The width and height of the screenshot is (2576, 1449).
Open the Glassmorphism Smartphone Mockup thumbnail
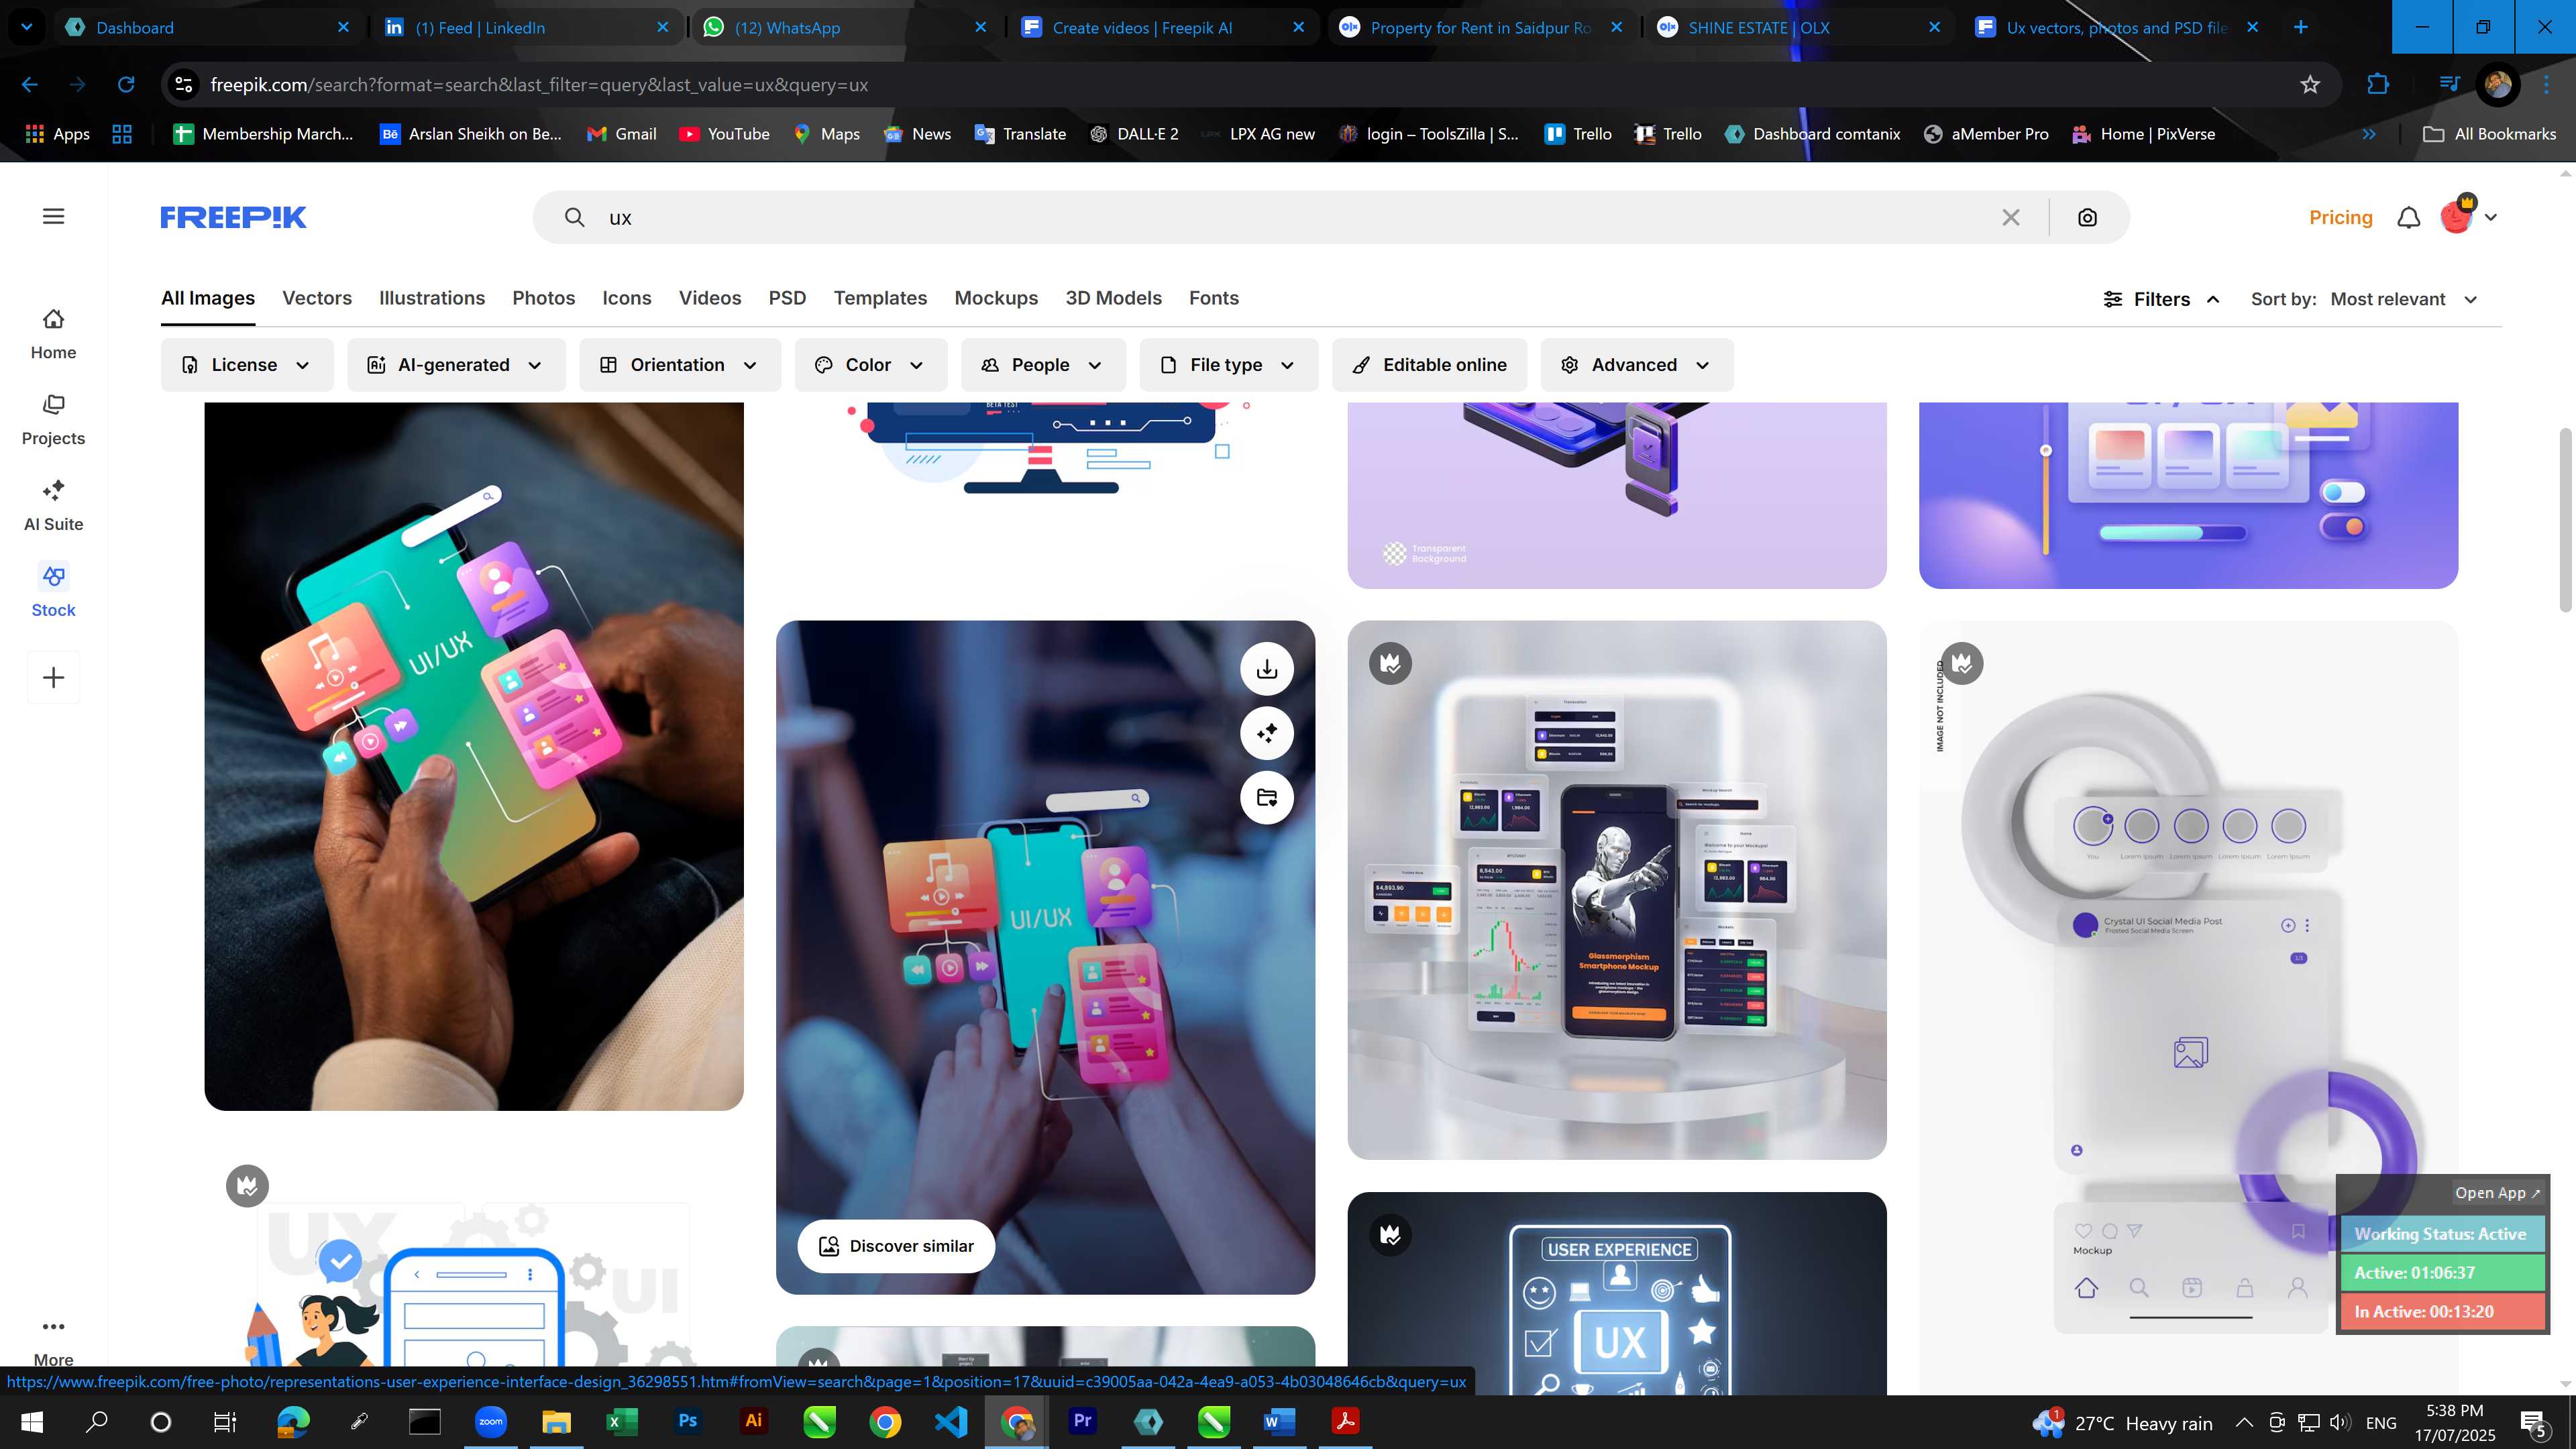[1617, 890]
